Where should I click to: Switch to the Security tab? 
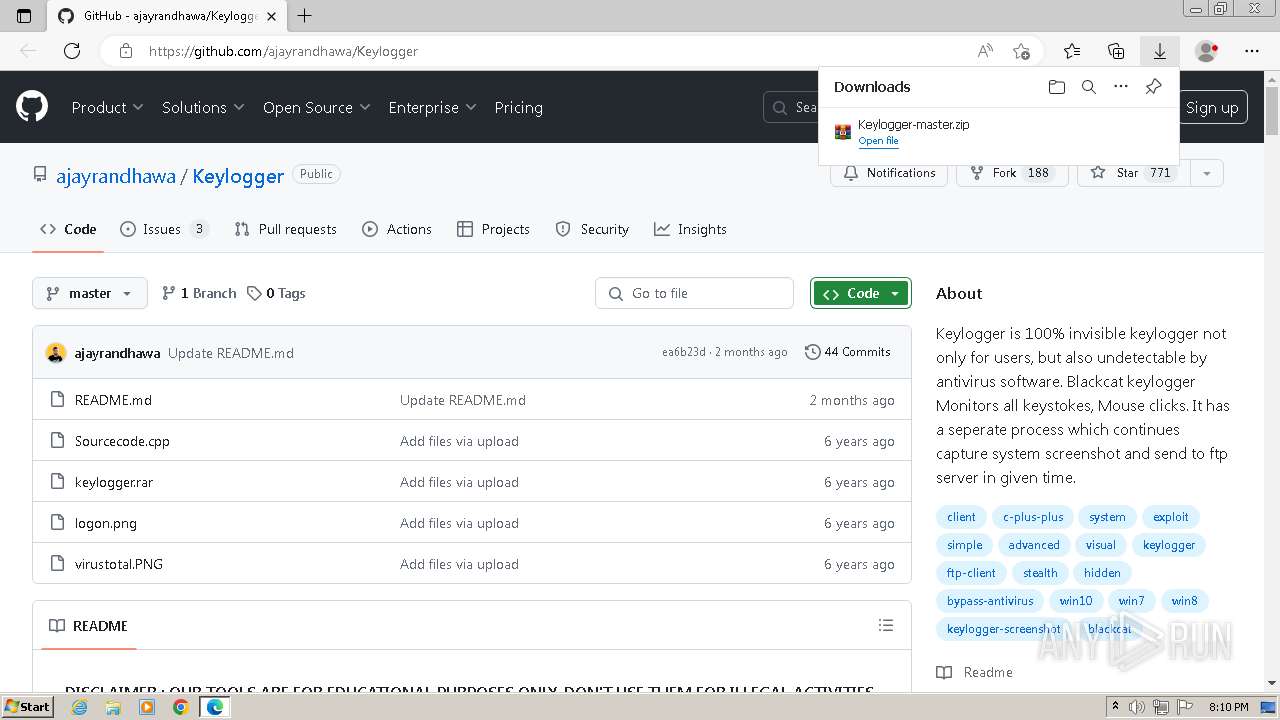pyautogui.click(x=592, y=229)
